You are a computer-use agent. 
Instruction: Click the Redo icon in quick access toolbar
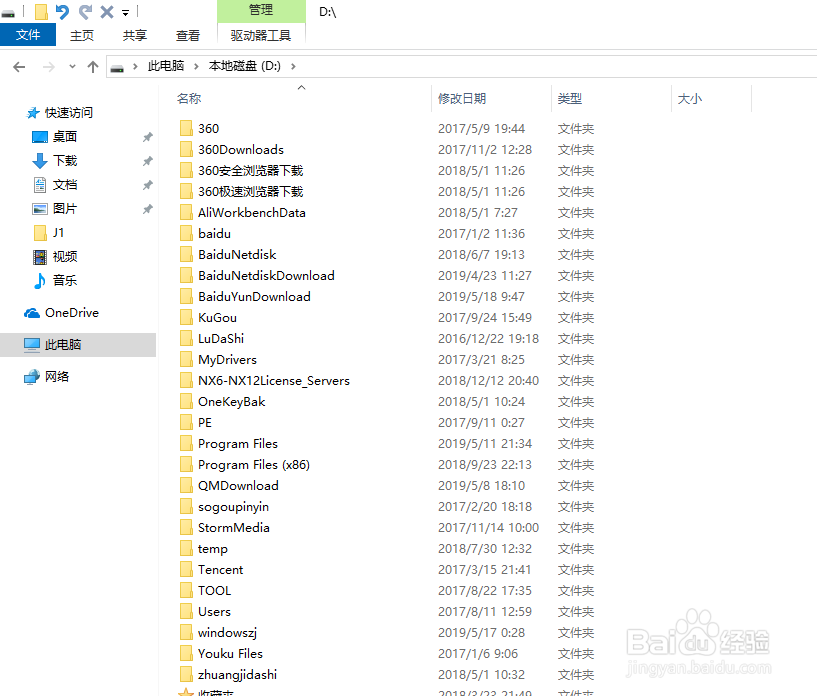[85, 11]
